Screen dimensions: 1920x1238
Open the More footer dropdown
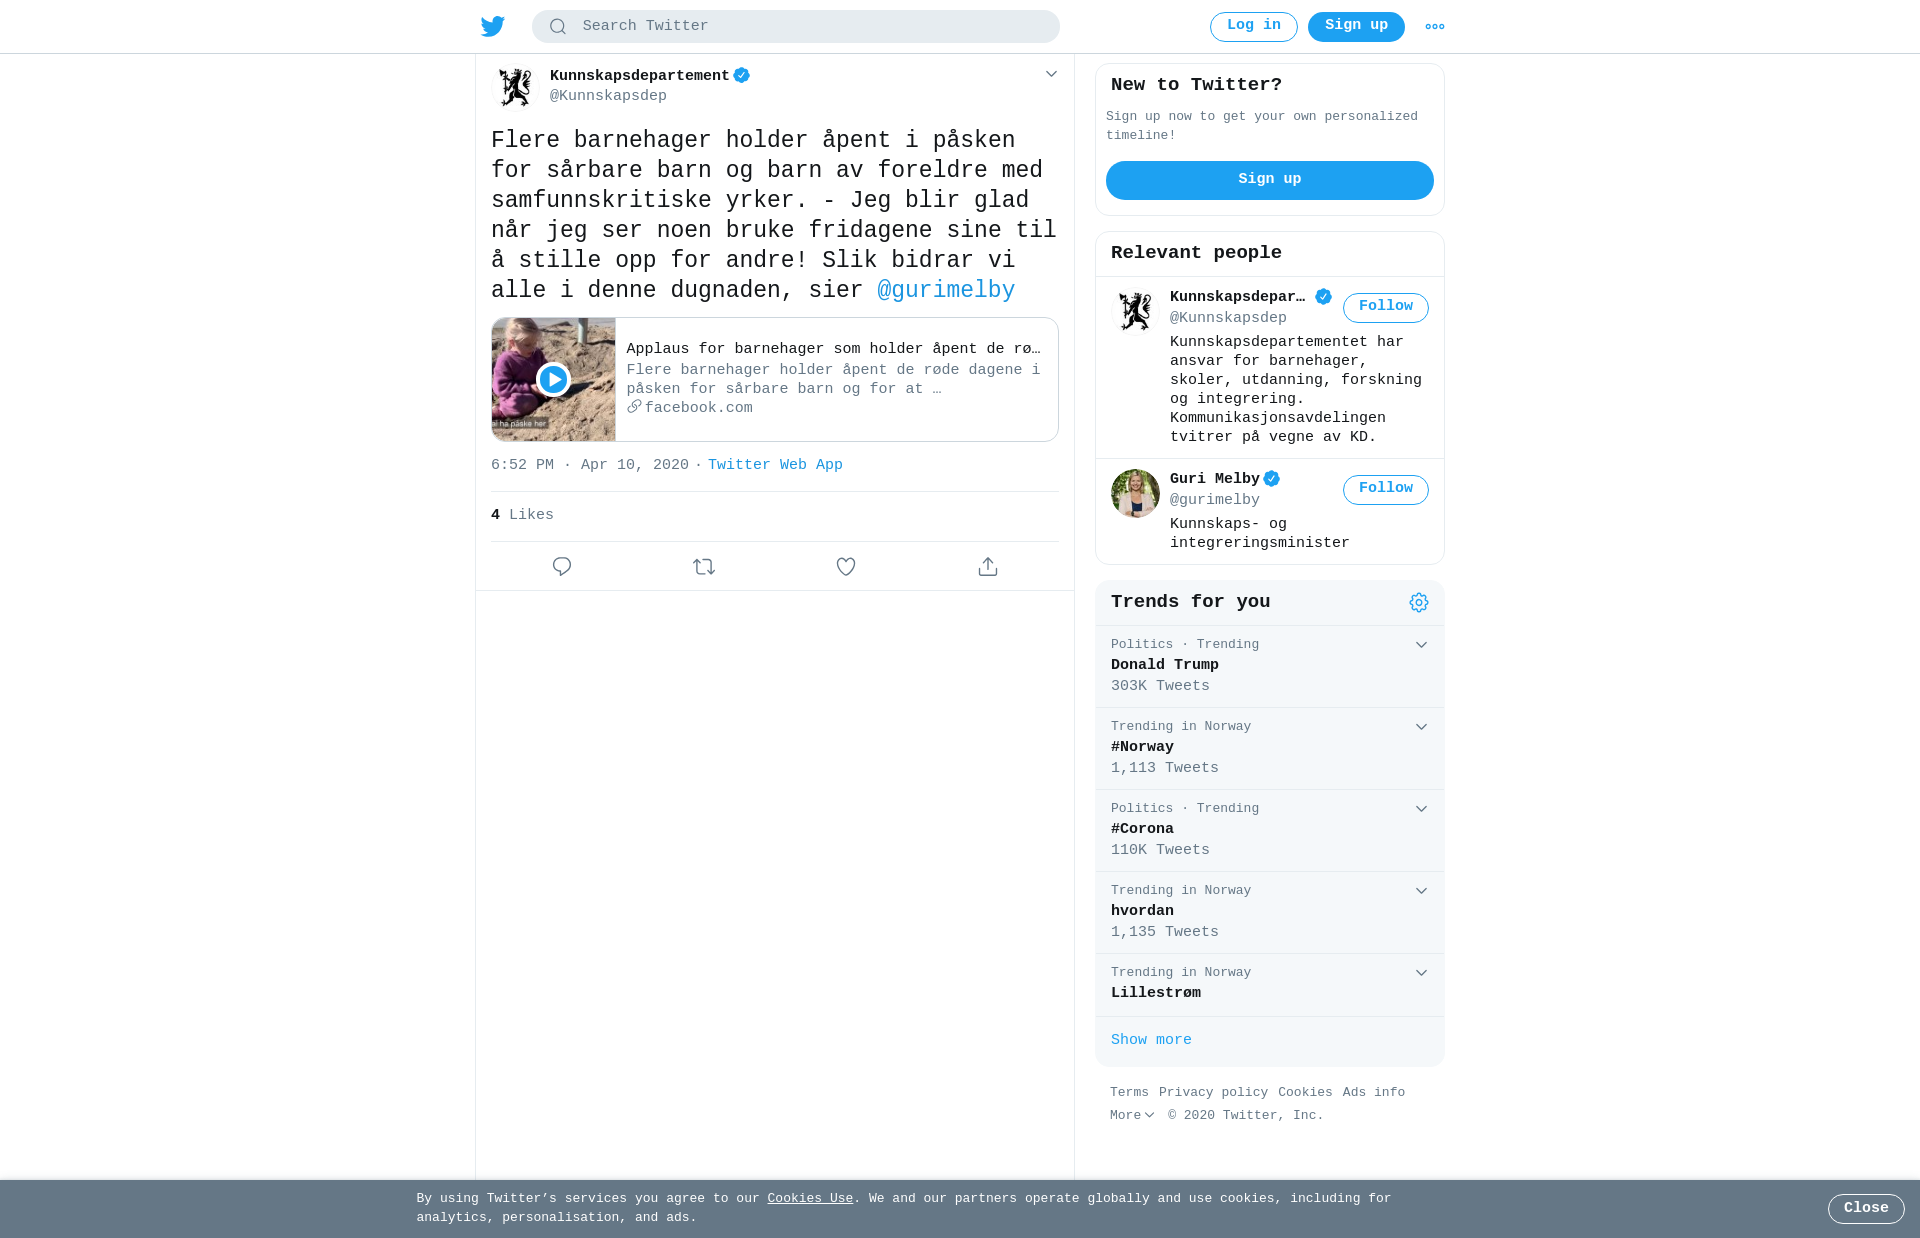(1132, 1115)
